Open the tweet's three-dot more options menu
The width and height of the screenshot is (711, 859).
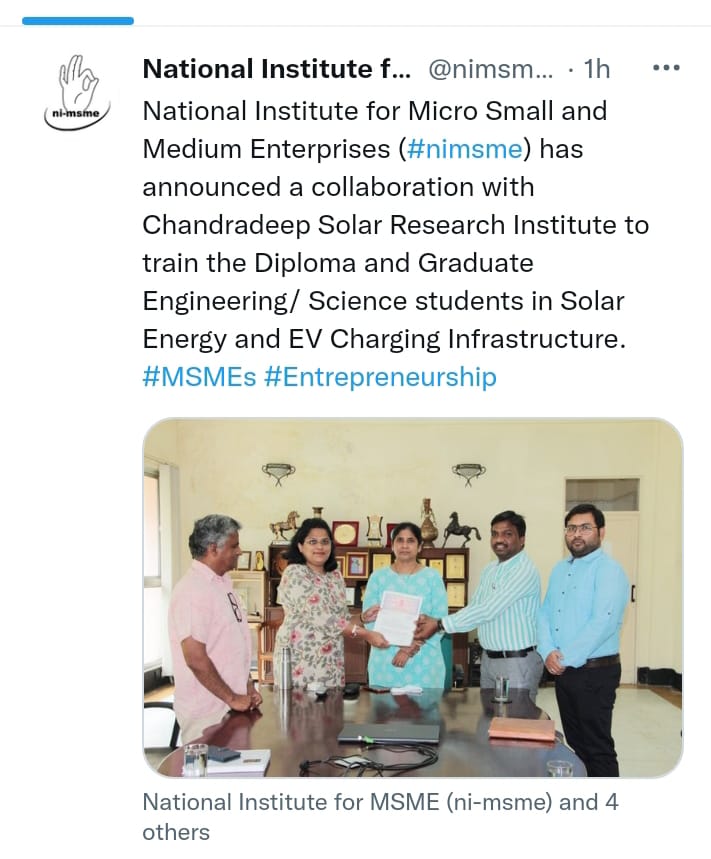coord(667,68)
